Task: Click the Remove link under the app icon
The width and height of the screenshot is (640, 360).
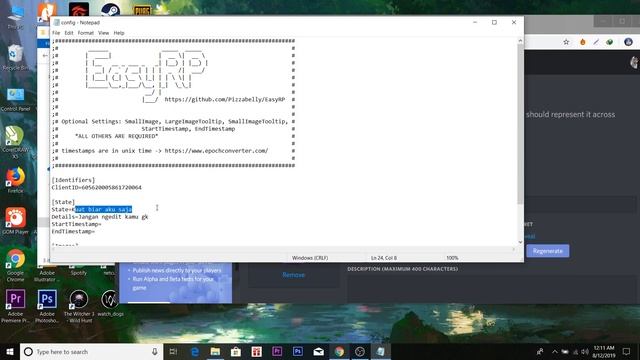Action: tap(293, 275)
